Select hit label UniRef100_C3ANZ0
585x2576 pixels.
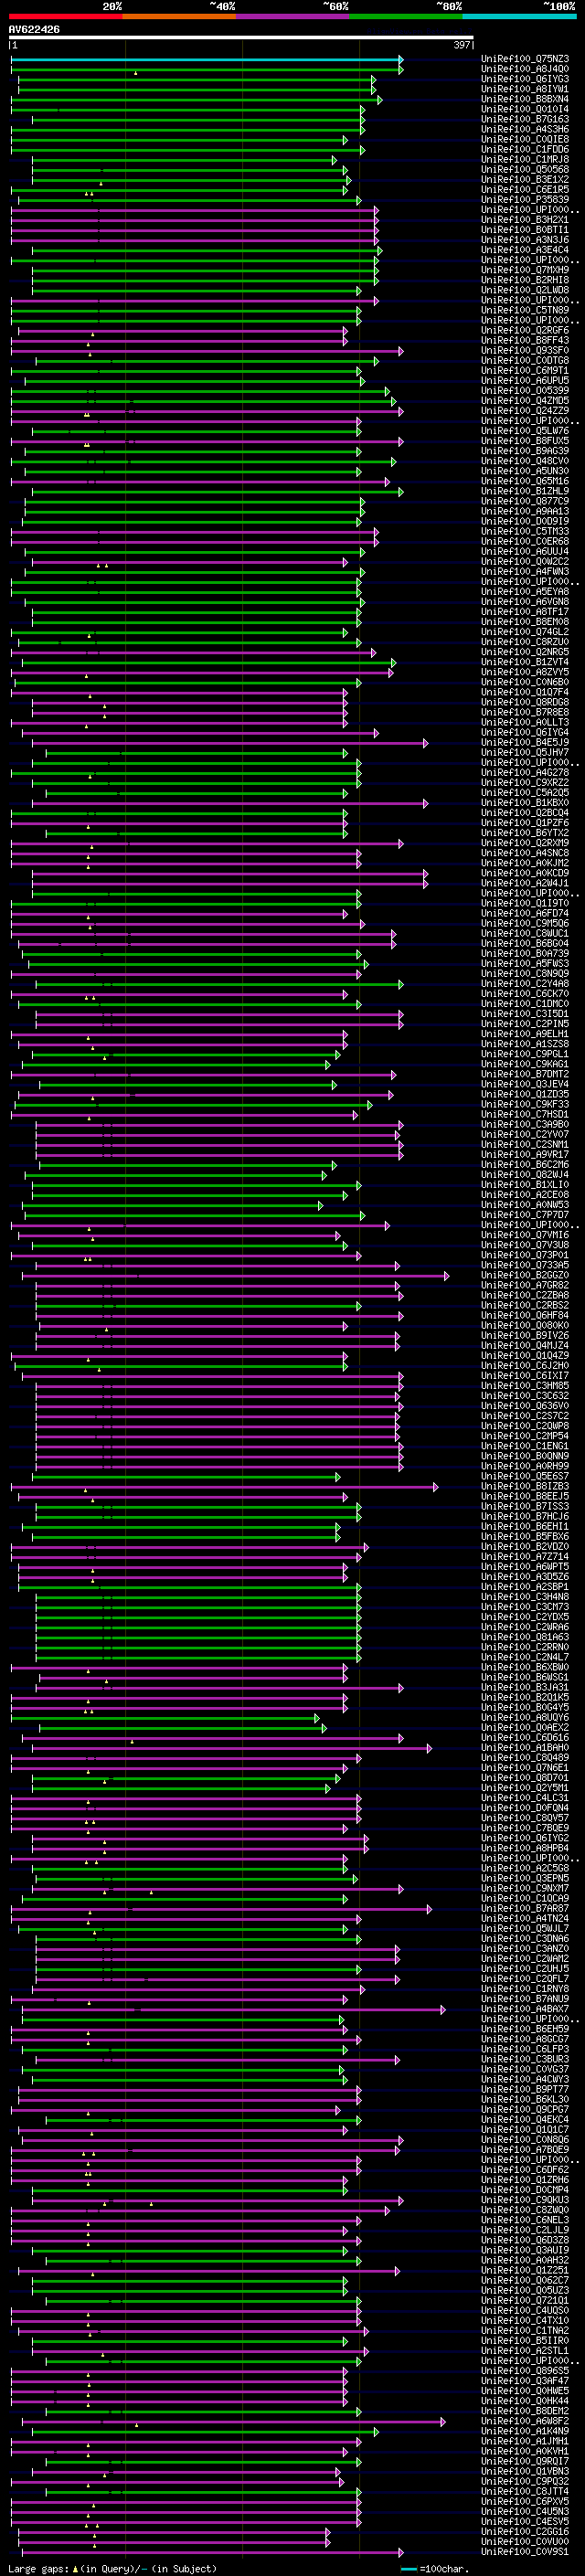point(525,1949)
